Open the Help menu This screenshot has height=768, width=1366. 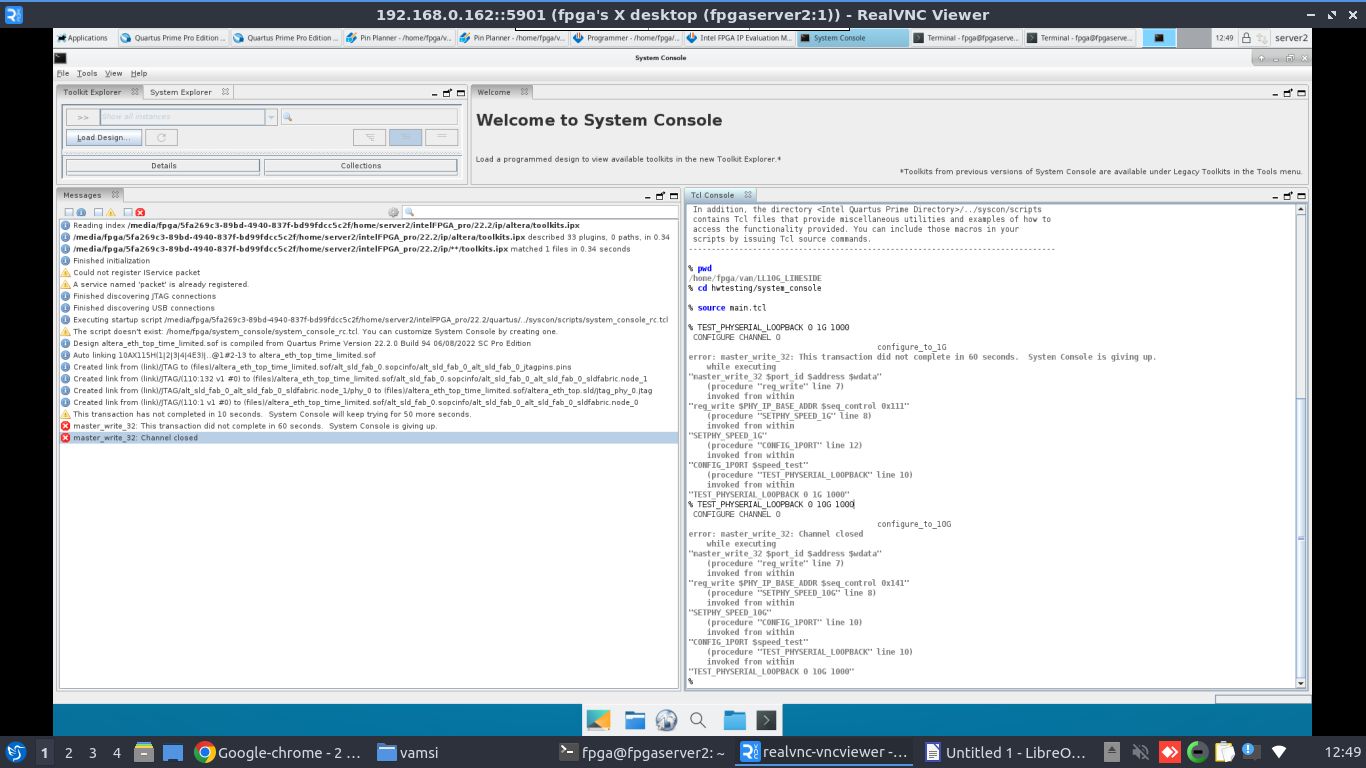(139, 73)
